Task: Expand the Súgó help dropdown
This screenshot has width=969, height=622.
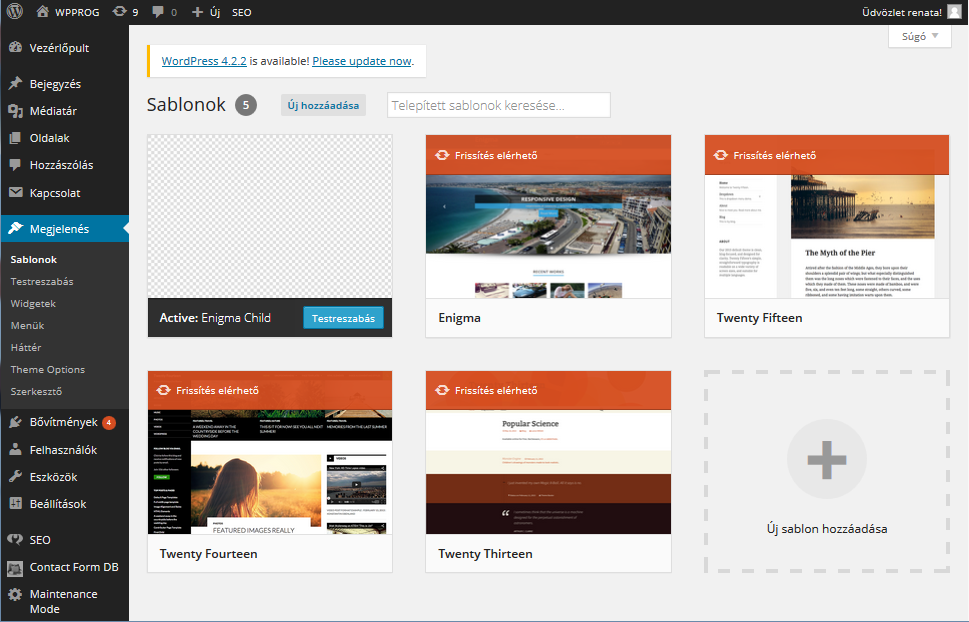Action: click(x=918, y=36)
